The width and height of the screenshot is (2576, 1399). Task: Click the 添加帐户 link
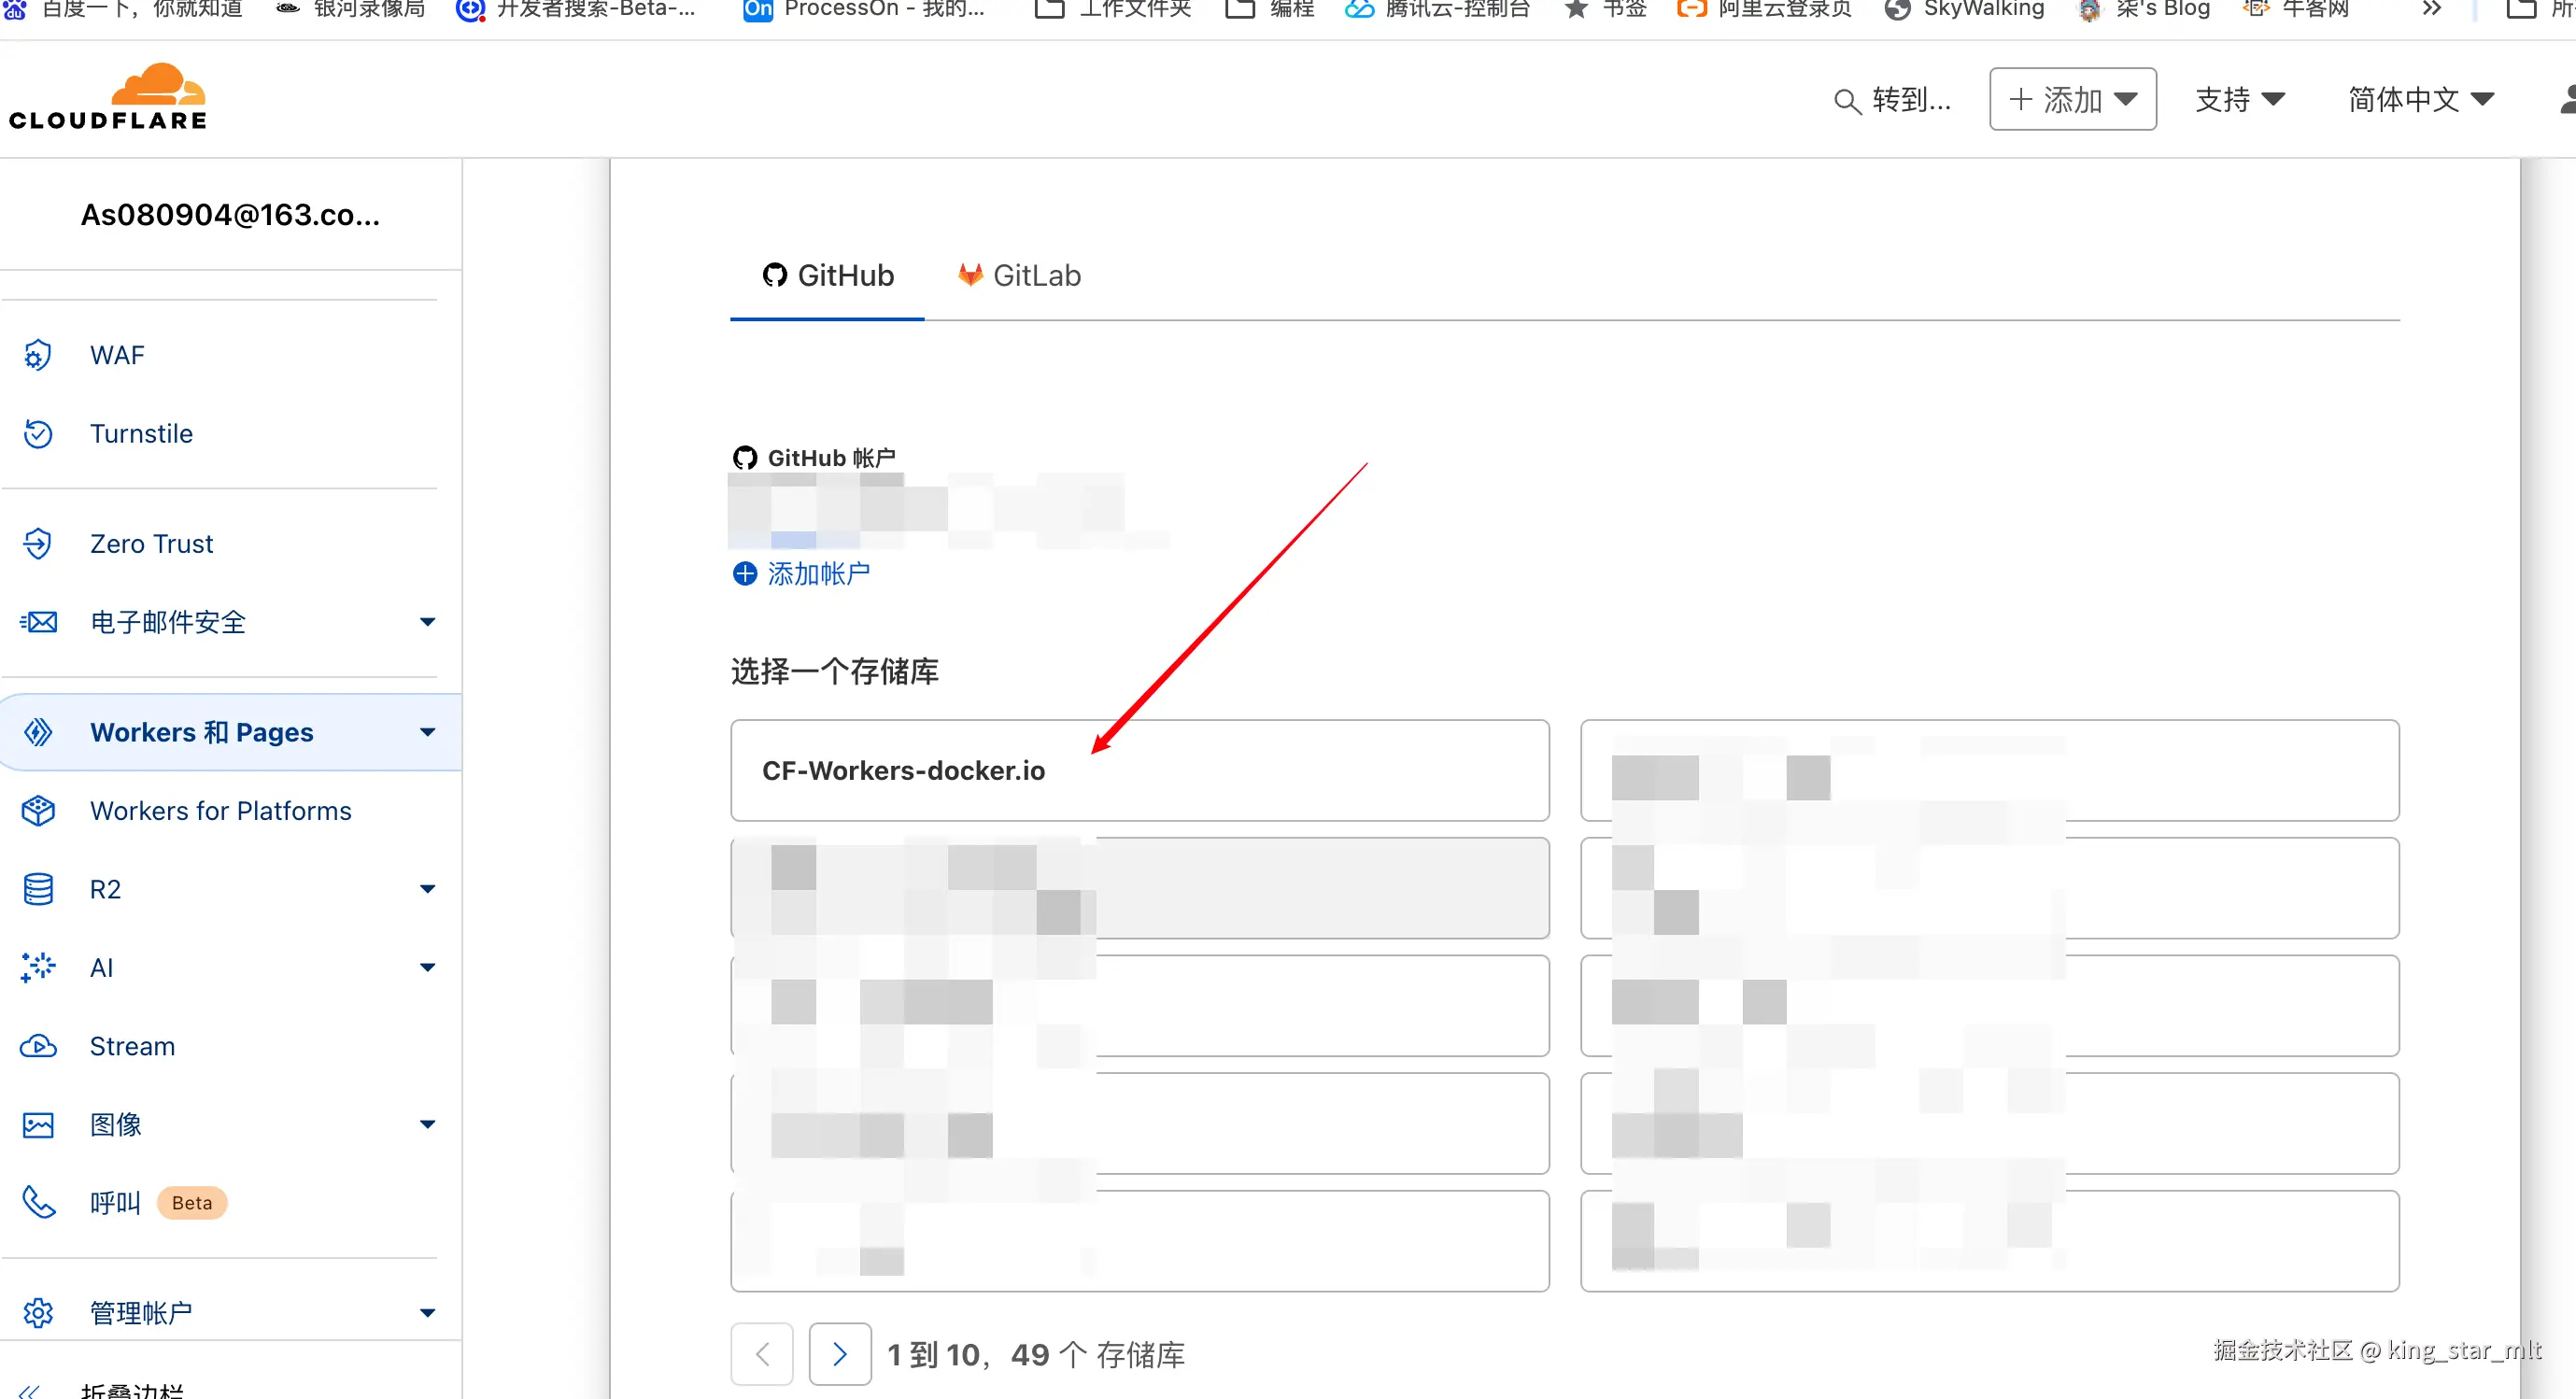818,573
